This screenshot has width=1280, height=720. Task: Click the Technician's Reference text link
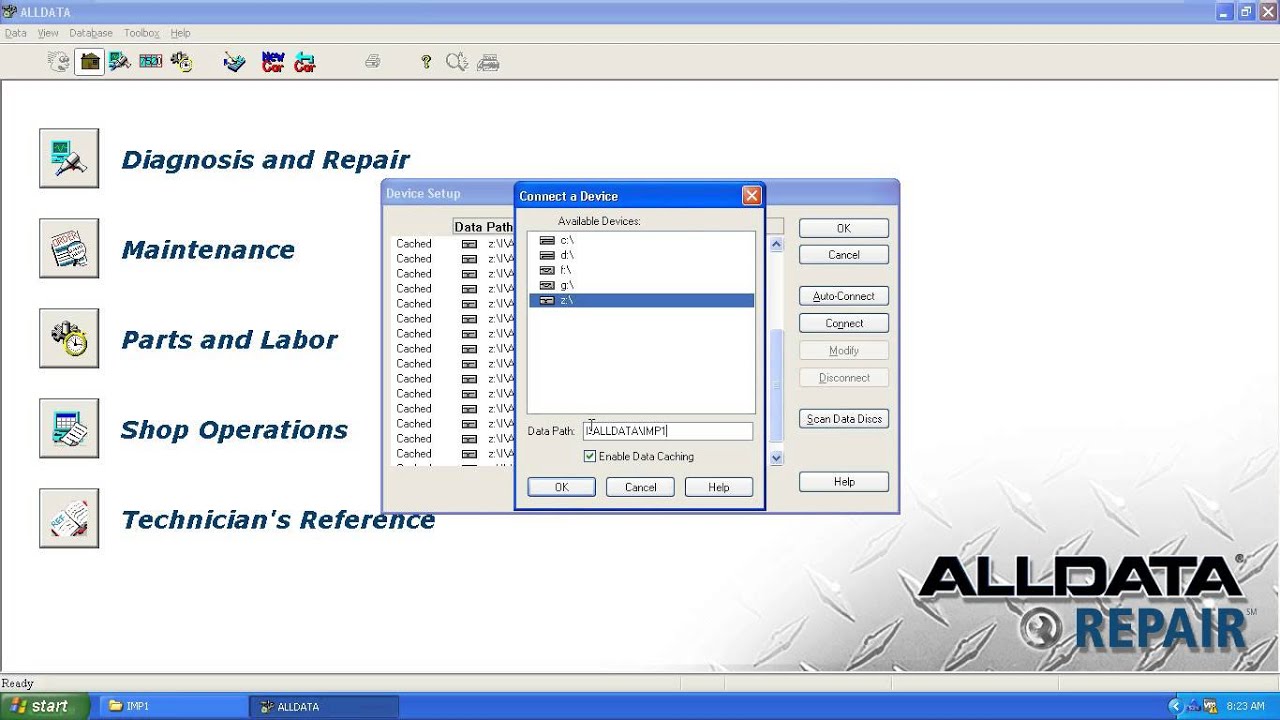coord(278,520)
